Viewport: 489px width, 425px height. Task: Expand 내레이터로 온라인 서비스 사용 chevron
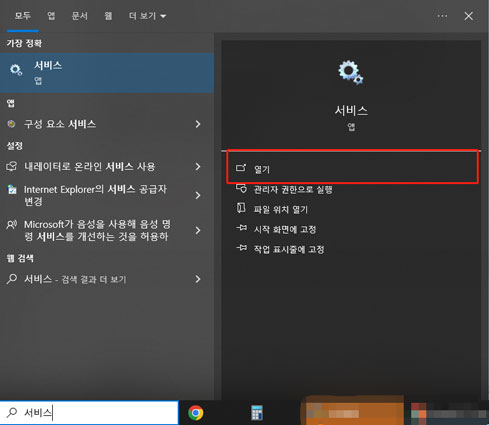(x=198, y=166)
